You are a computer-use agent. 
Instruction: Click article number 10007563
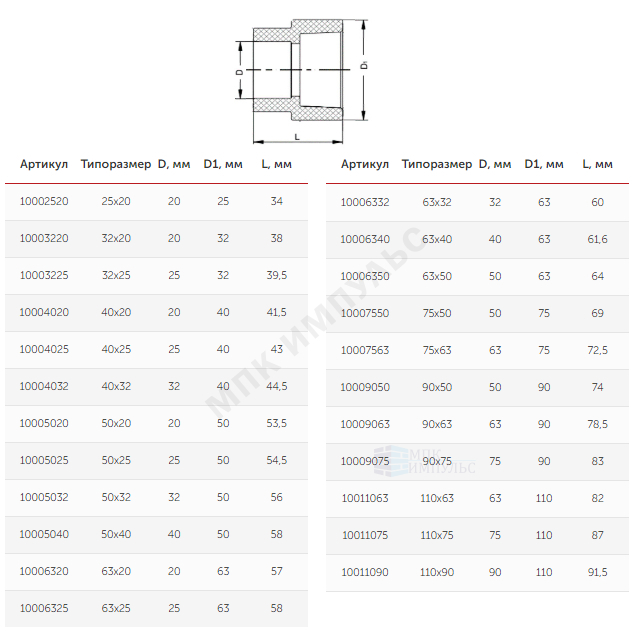pos(365,350)
